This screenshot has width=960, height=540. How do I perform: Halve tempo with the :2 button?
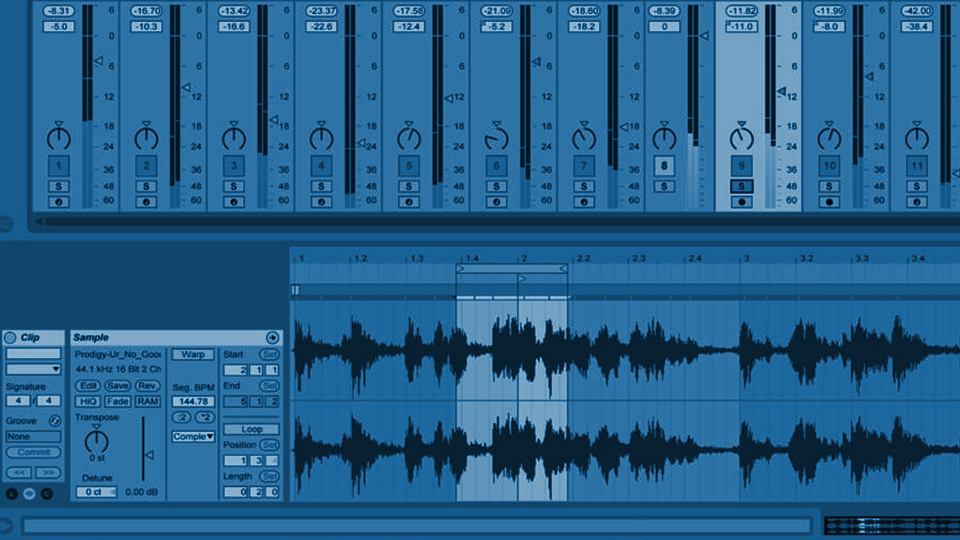click(x=181, y=417)
